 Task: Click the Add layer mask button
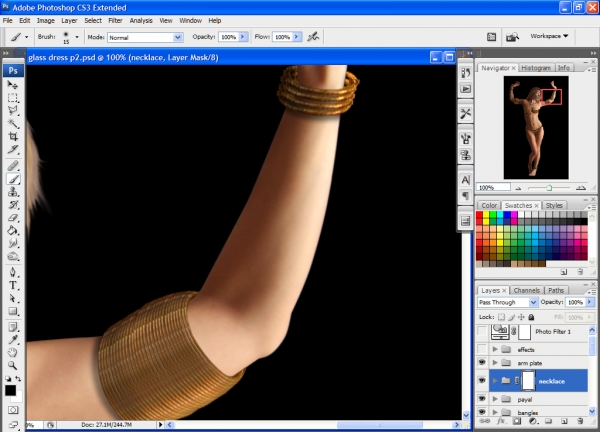(x=517, y=421)
